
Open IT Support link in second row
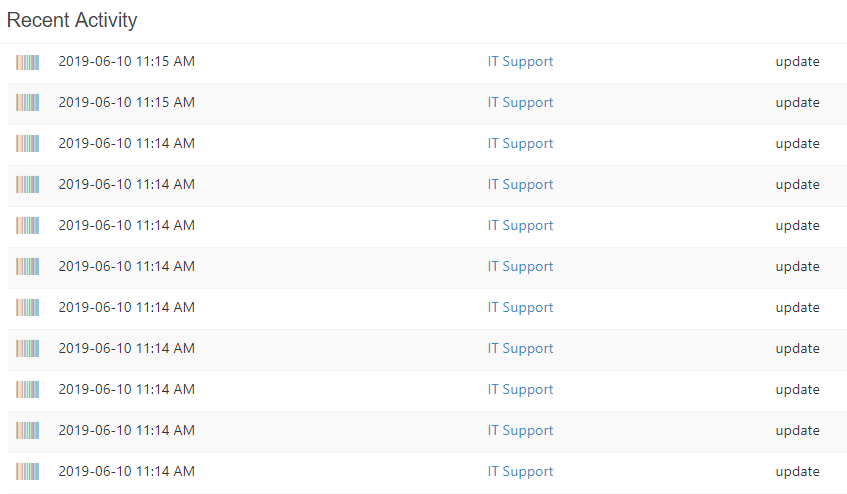tap(520, 103)
